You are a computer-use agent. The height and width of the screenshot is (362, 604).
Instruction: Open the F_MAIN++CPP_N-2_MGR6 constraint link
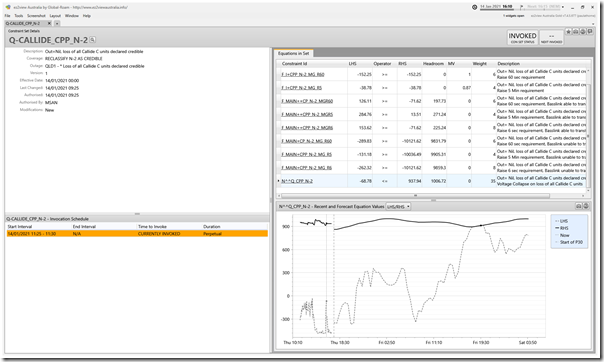[x=307, y=127]
